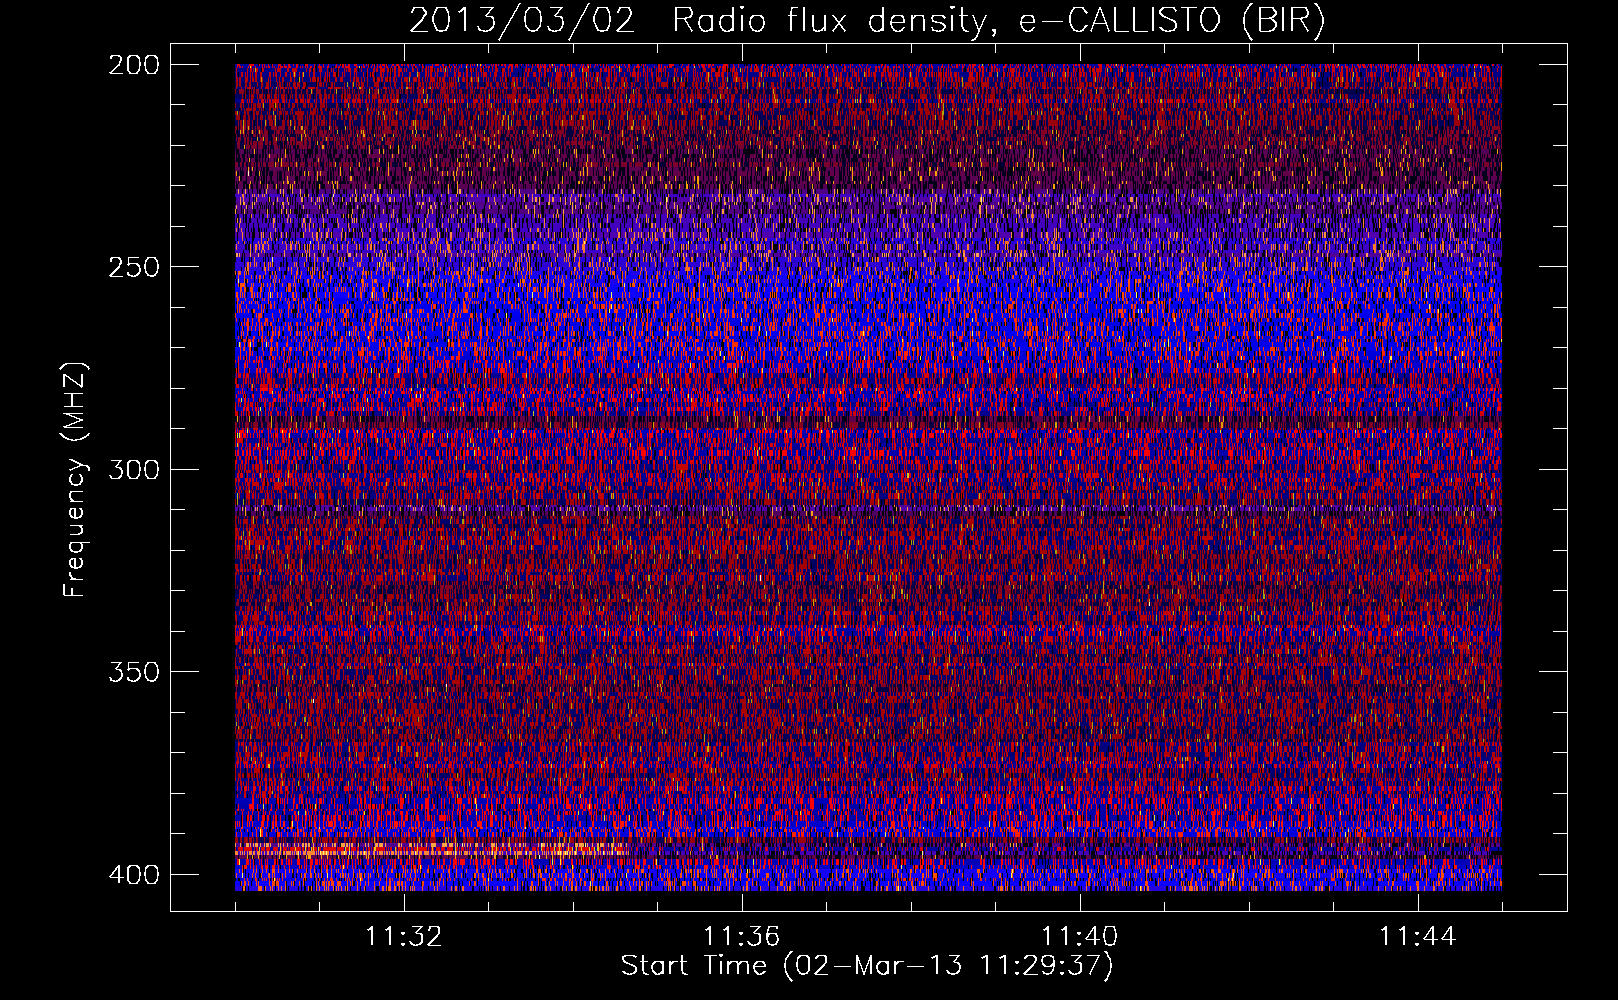Pick the 11:44 time tick label

click(x=1418, y=937)
